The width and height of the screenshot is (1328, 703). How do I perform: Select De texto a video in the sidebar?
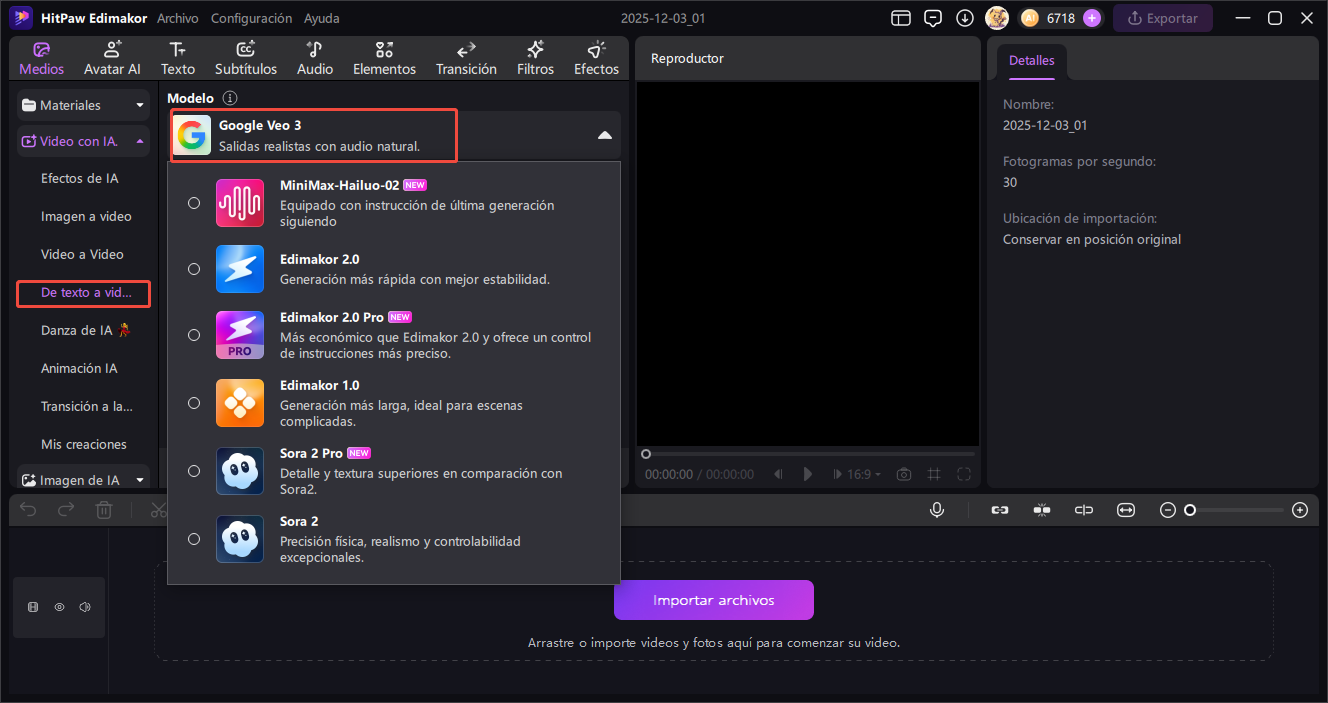click(x=83, y=293)
